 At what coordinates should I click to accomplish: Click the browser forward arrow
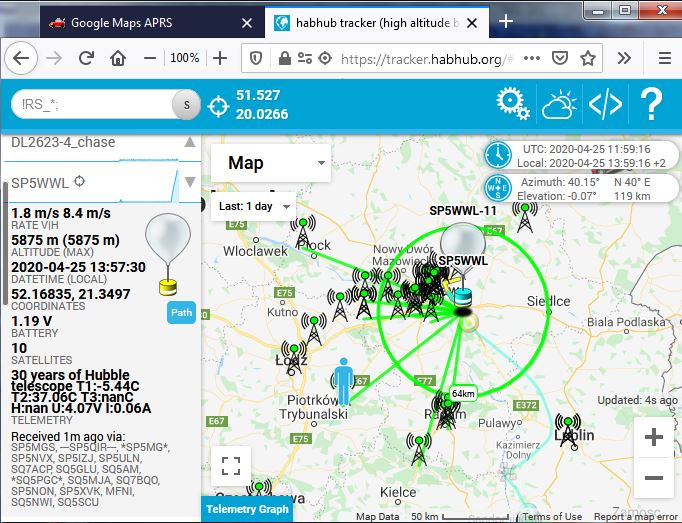tap(54, 58)
